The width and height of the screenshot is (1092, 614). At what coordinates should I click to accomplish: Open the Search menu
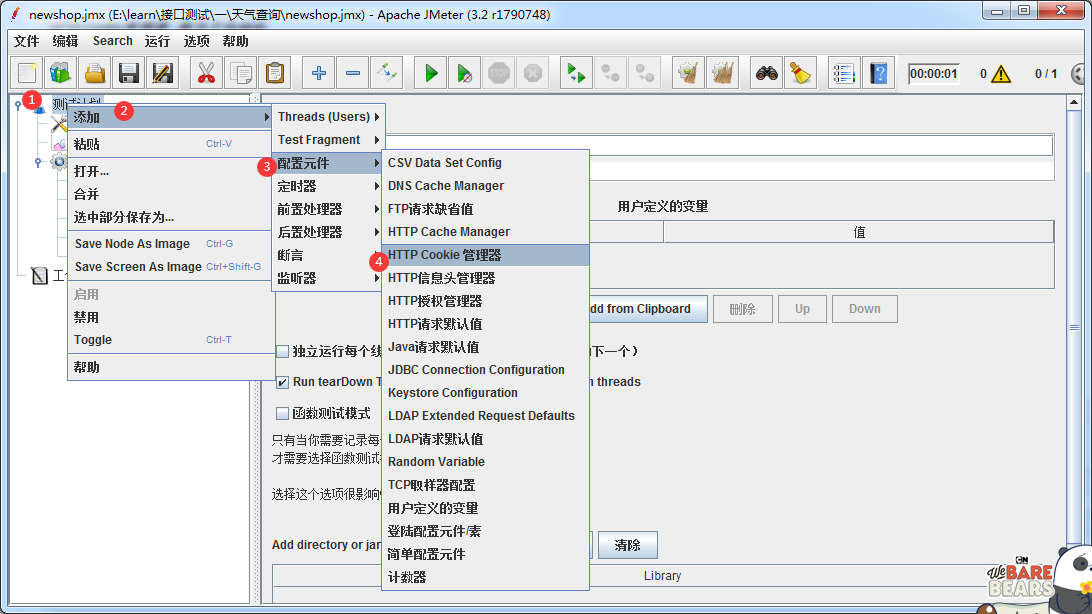[x=112, y=41]
